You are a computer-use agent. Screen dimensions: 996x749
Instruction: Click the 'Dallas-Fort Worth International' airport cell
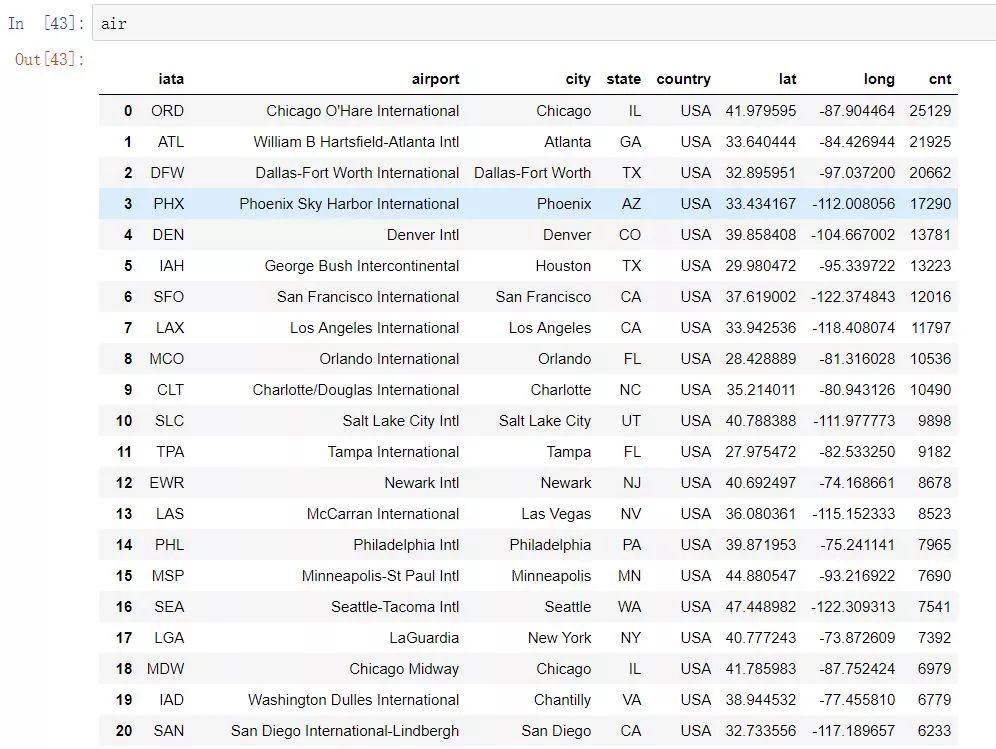357,173
